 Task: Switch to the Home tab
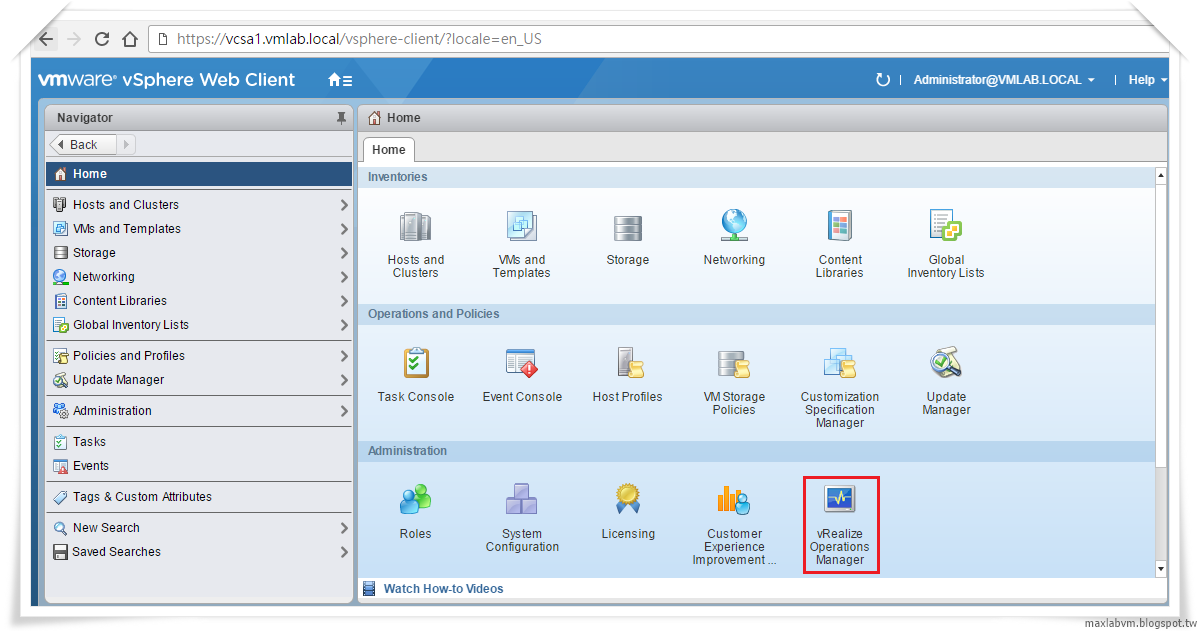(388, 149)
